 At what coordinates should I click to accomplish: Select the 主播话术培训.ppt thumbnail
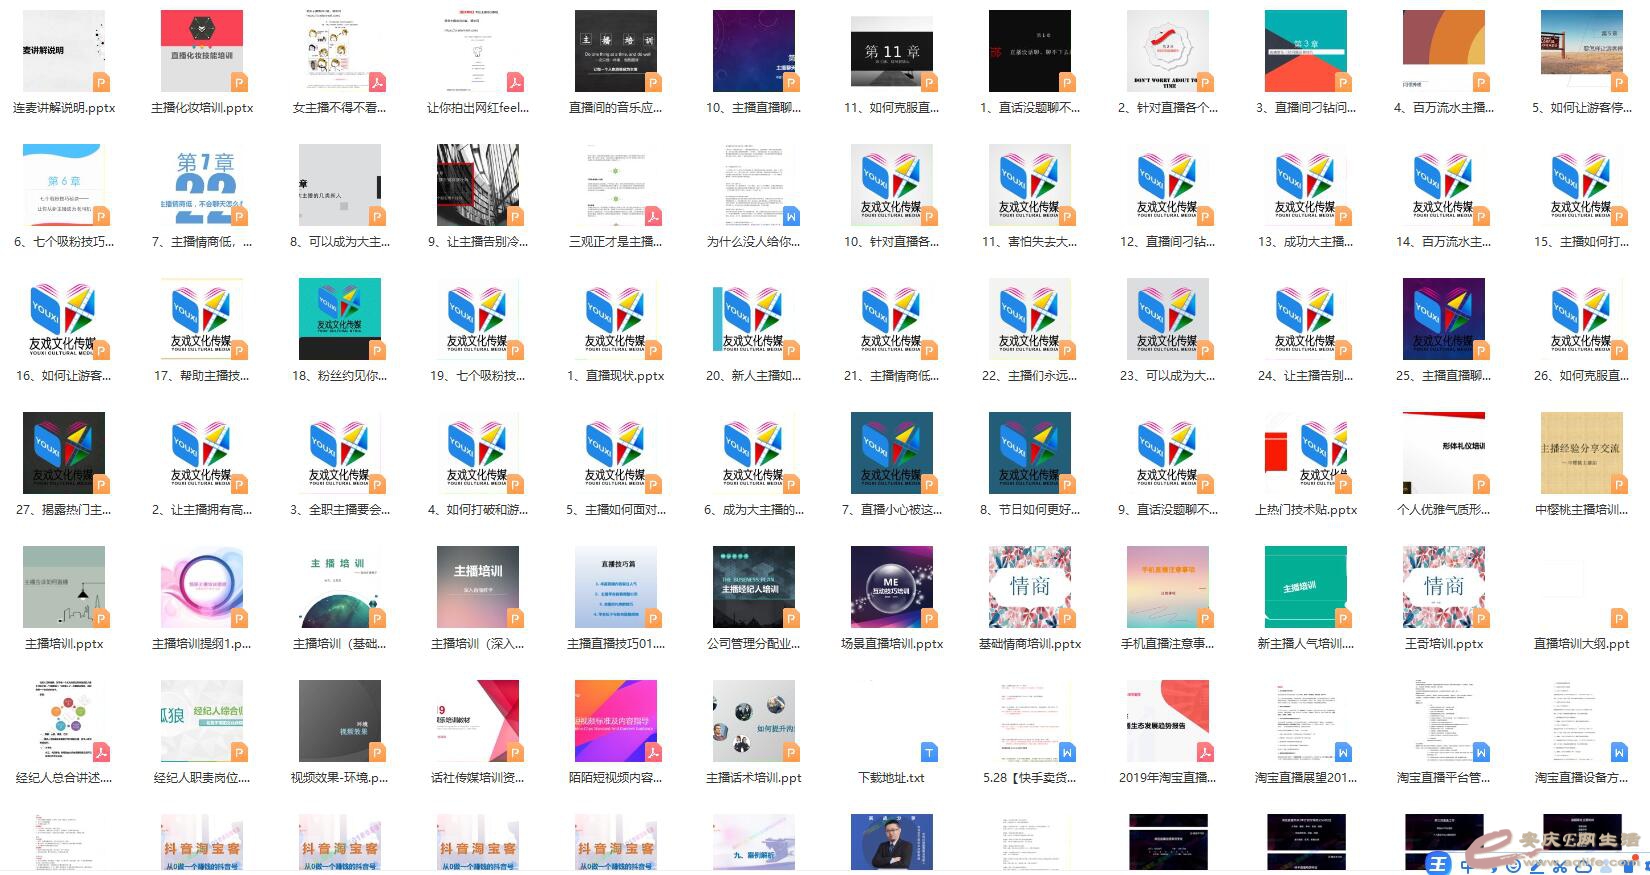tap(753, 722)
